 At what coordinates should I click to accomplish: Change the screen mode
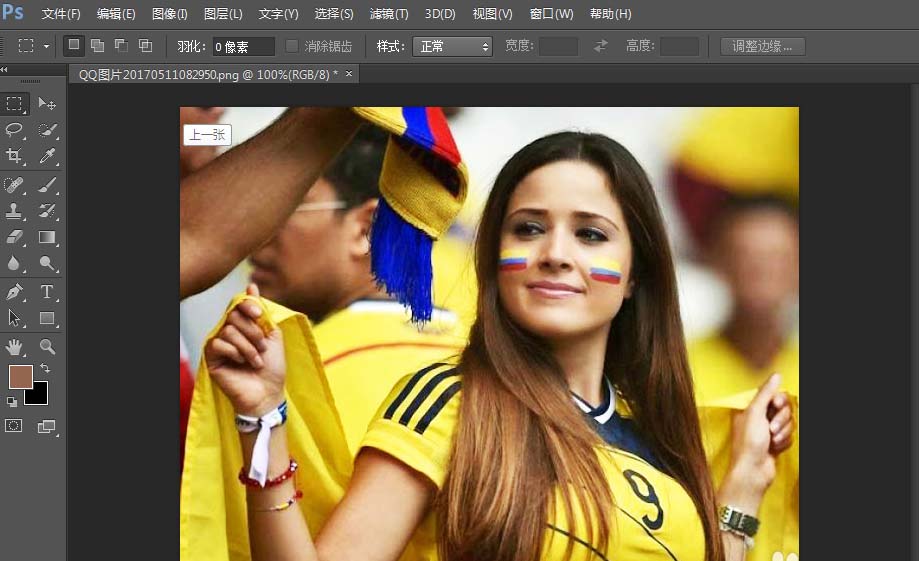(46, 426)
